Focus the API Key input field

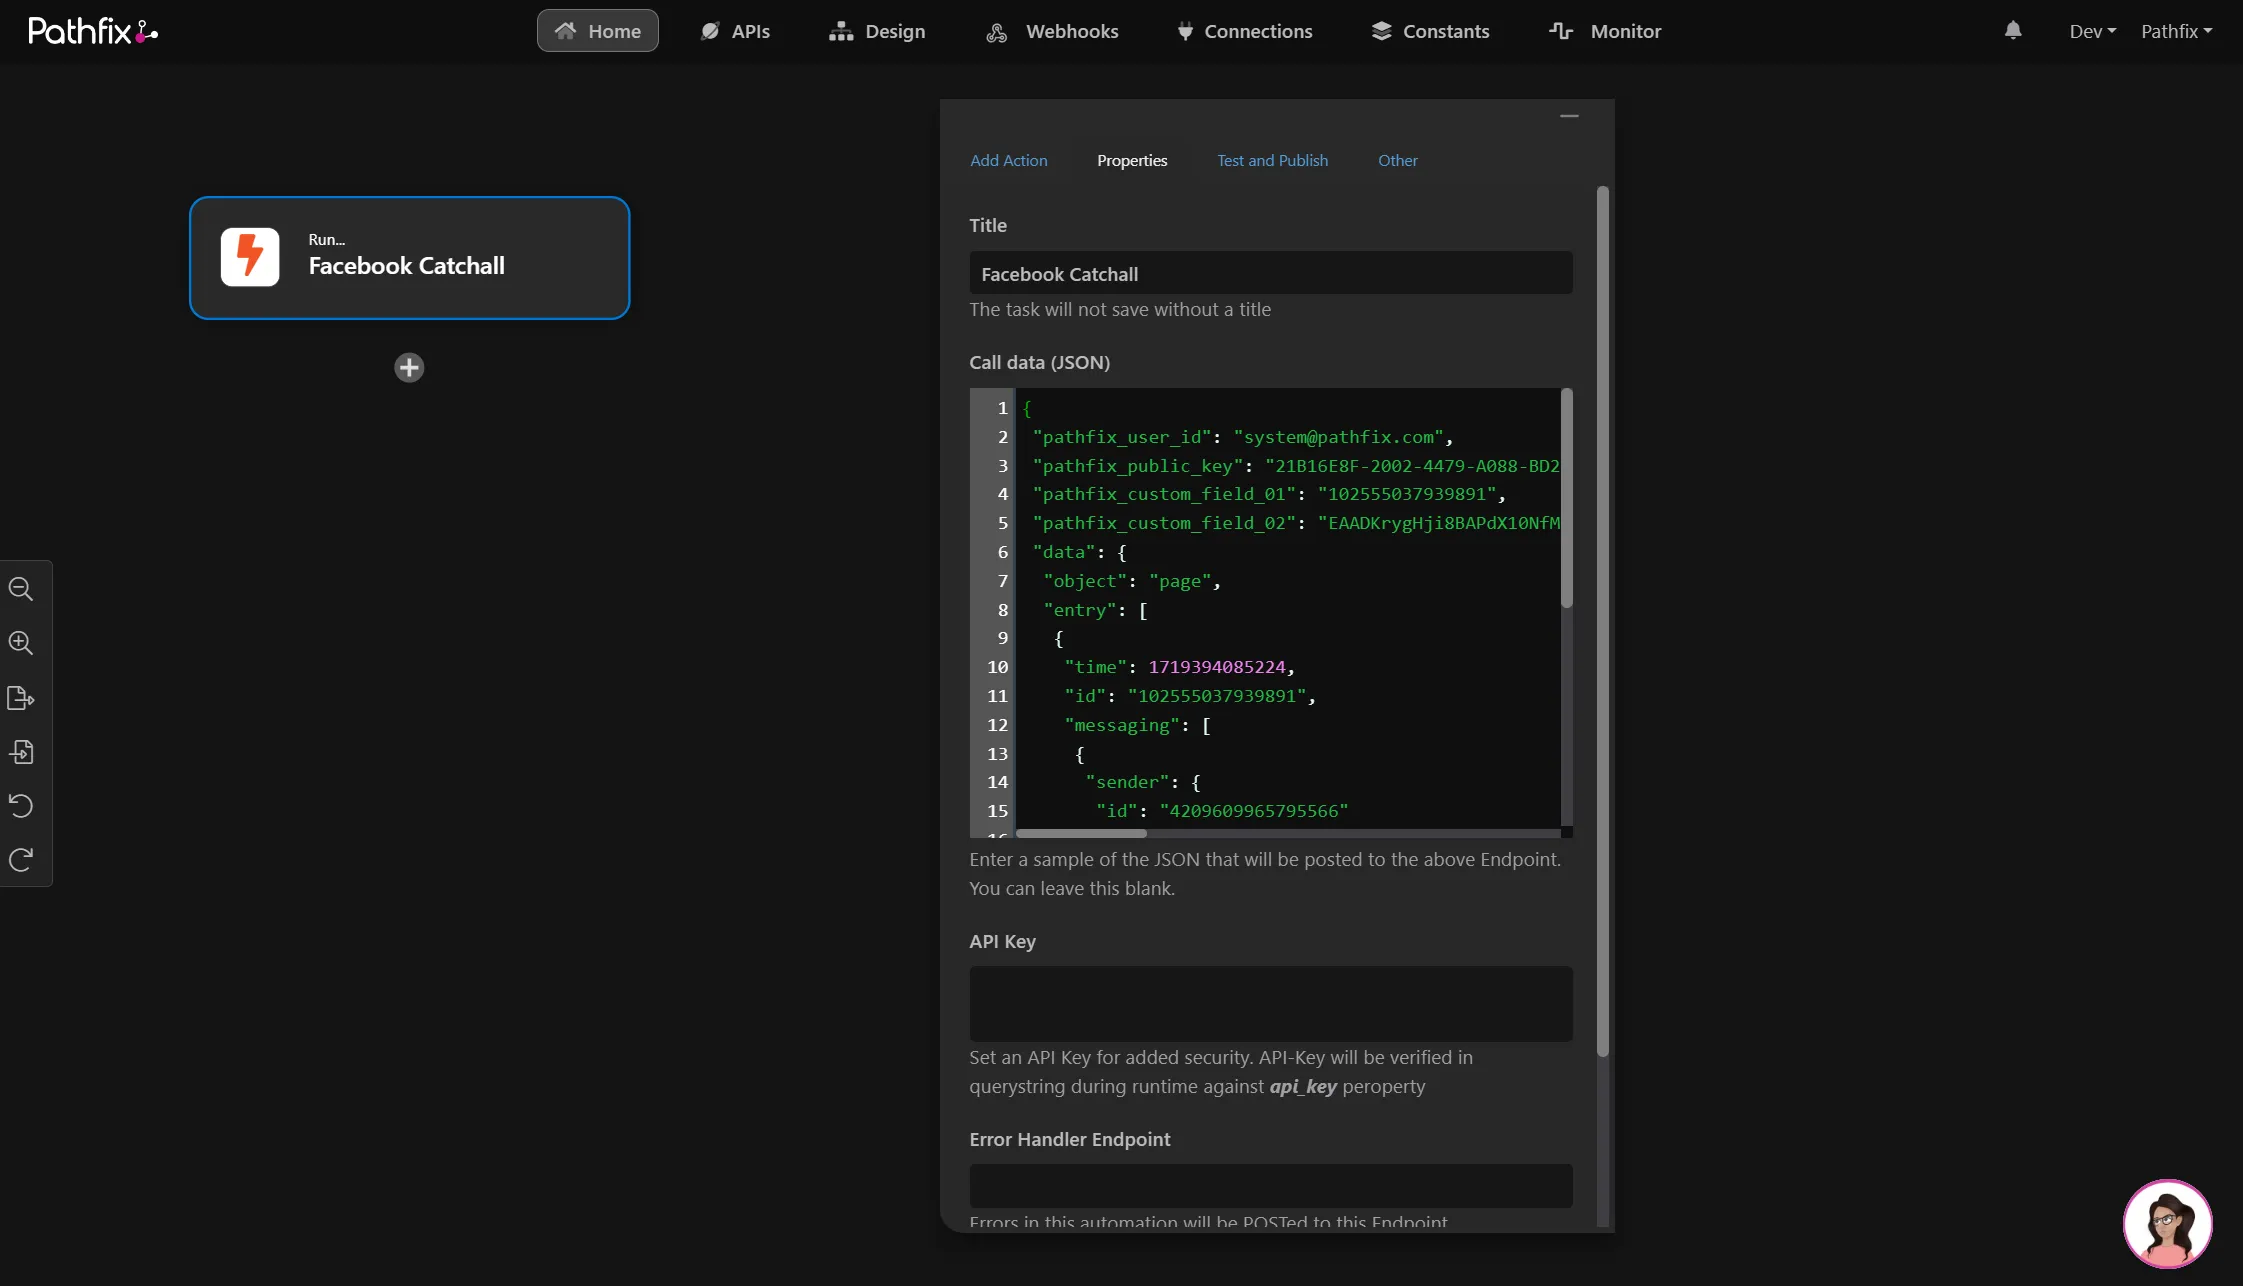pyautogui.click(x=1270, y=1004)
